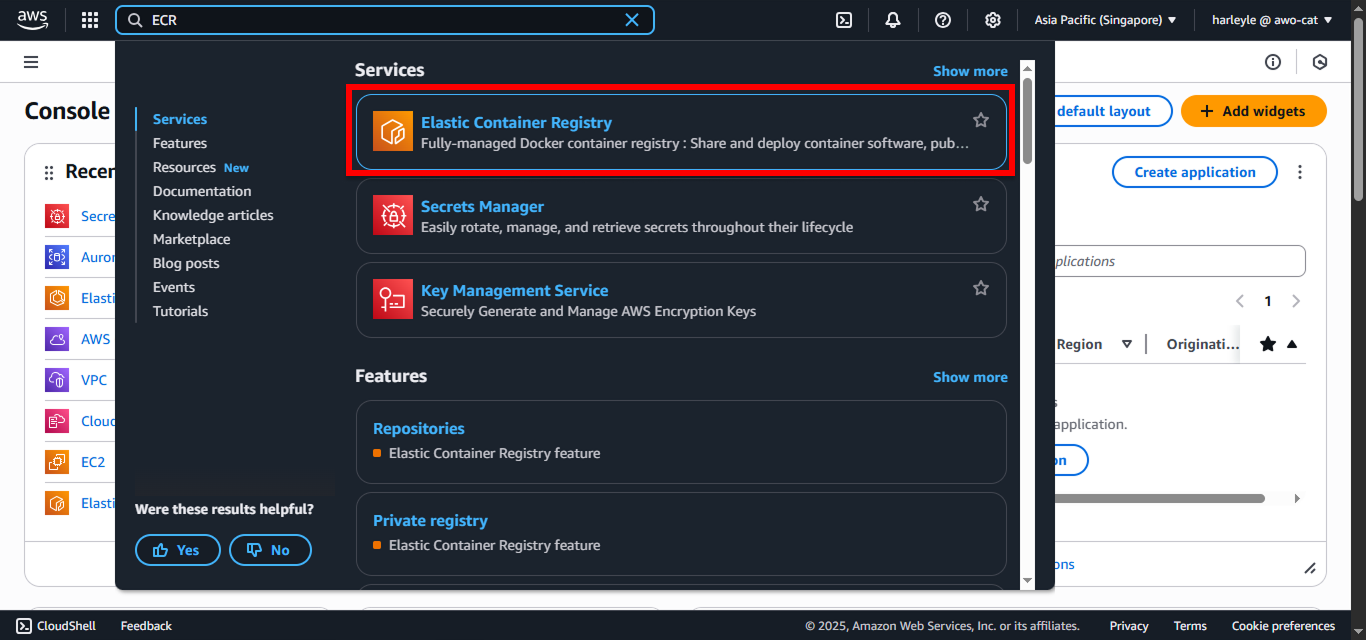Click the AWS cloud icon in recently visited list

tap(57, 339)
